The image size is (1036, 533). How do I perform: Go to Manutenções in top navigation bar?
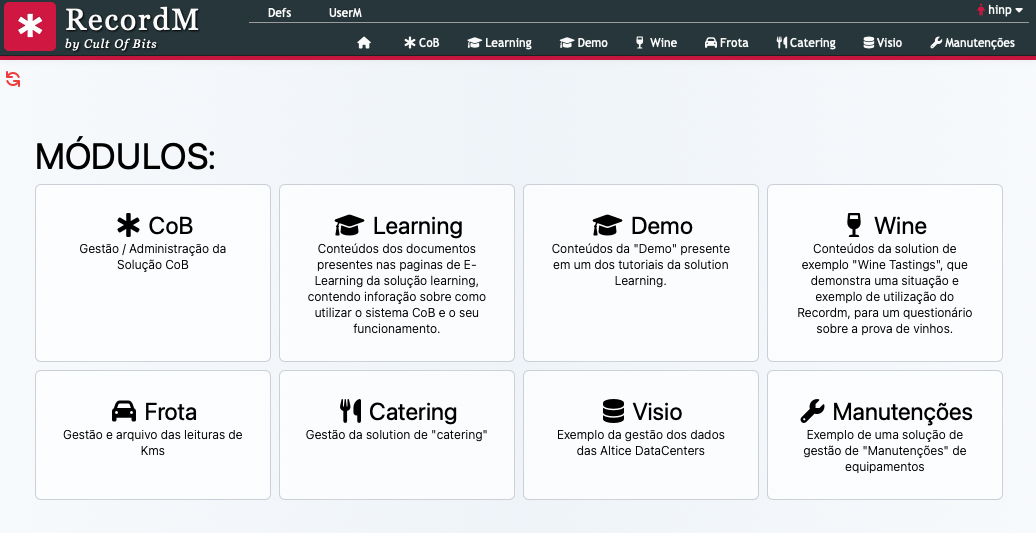[x=972, y=43]
